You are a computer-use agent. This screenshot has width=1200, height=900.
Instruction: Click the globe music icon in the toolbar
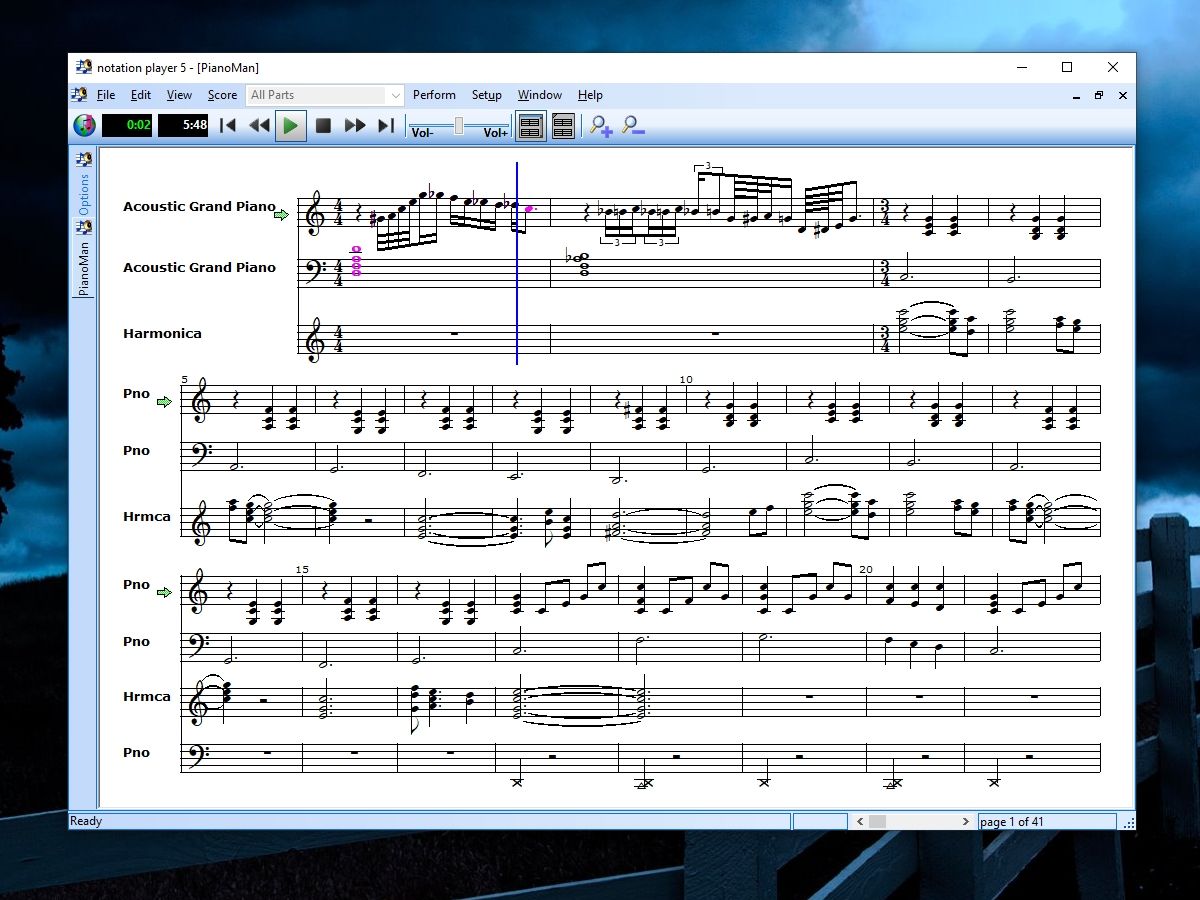click(84, 126)
